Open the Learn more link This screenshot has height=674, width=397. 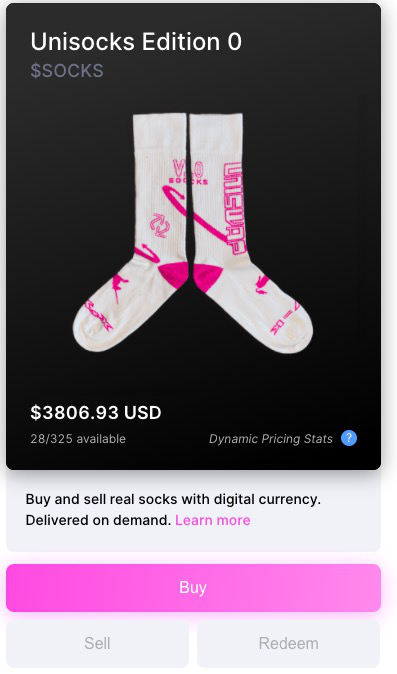point(213,520)
